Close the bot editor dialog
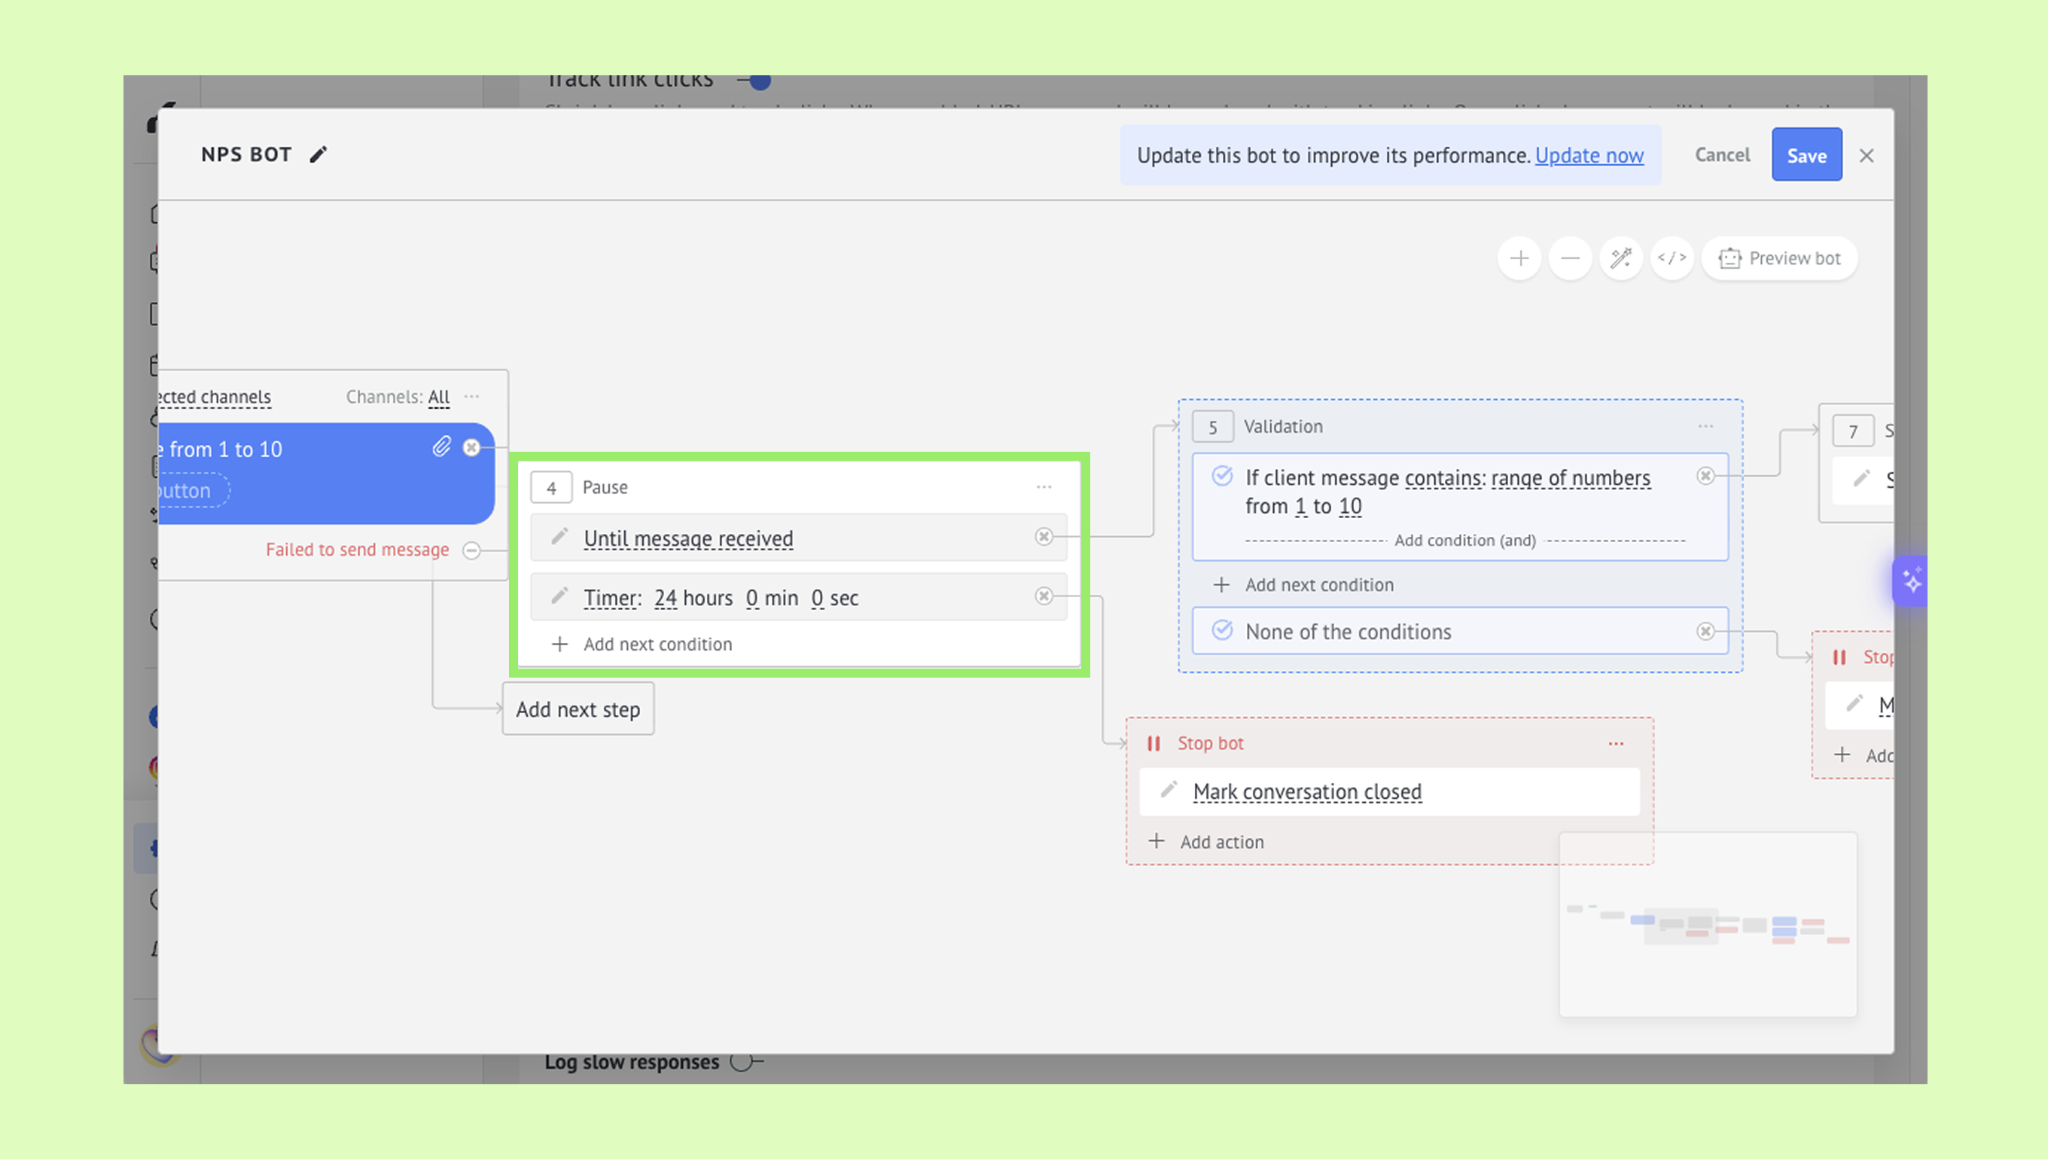The height and width of the screenshot is (1160, 2048). 1866,155
